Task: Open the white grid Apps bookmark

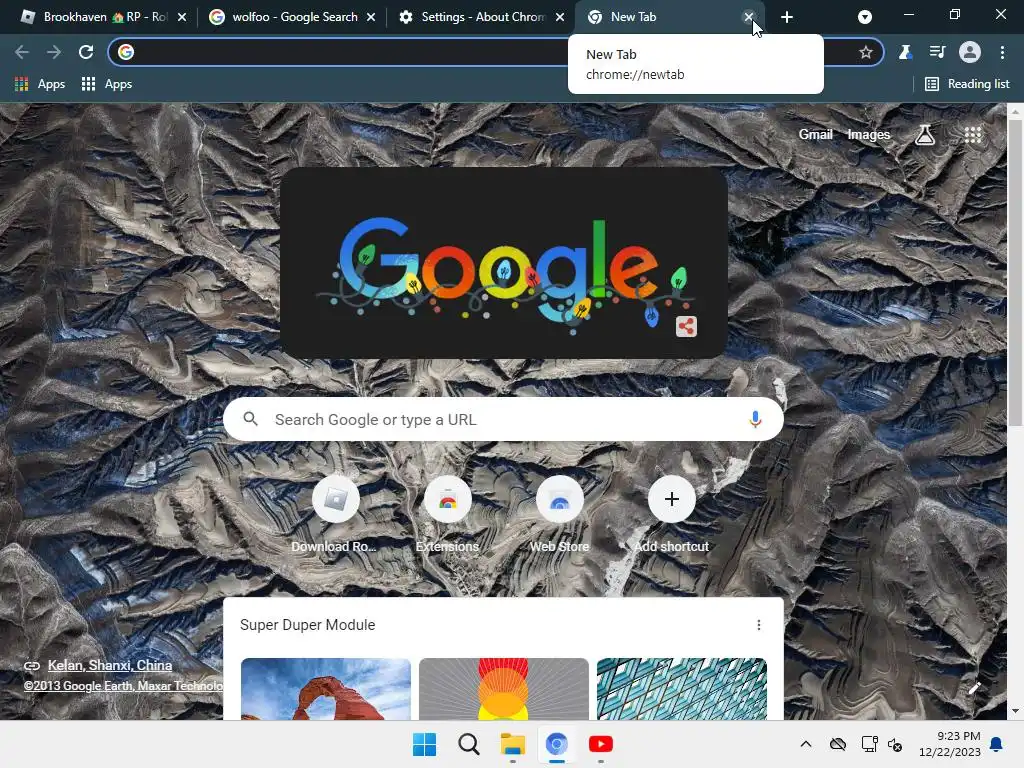Action: [x=106, y=84]
